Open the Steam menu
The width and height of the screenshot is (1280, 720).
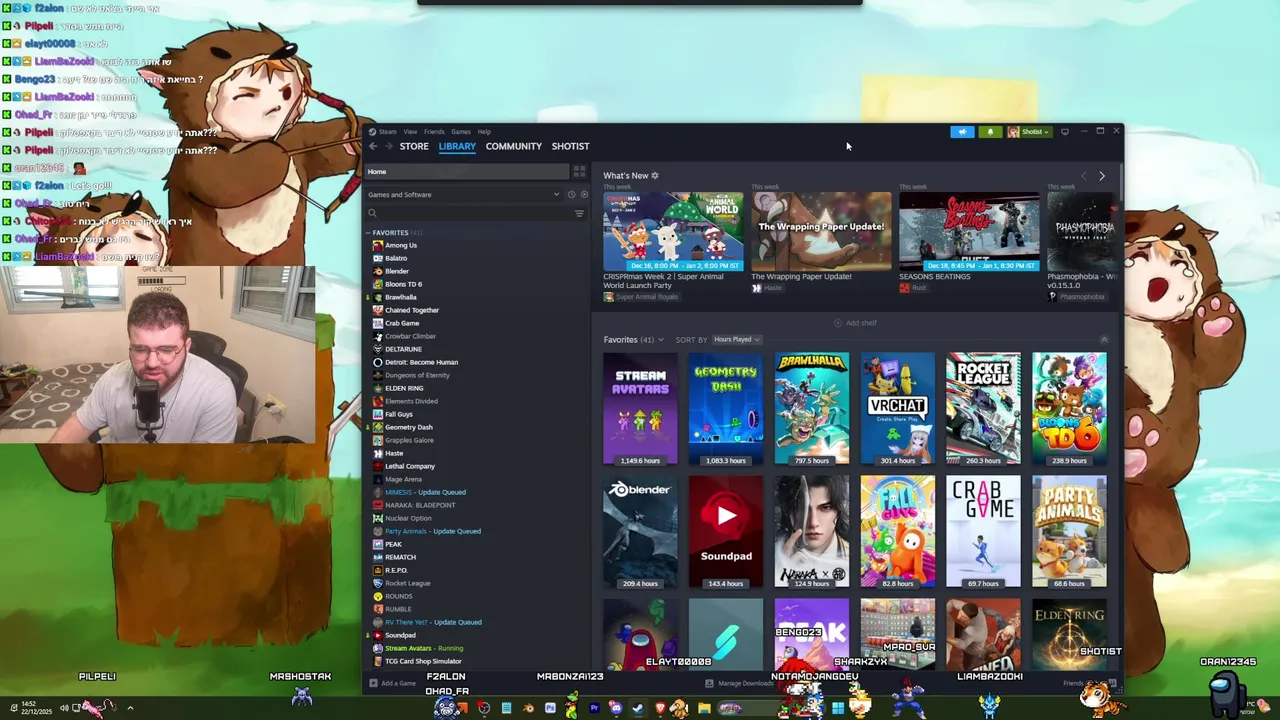pos(387,132)
